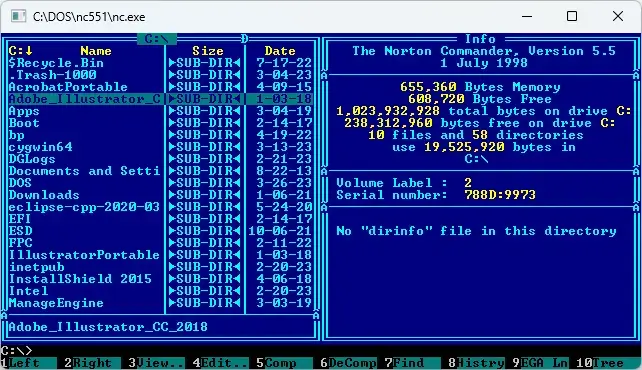Click the Info panel title
642x370 pixels.
coord(480,39)
